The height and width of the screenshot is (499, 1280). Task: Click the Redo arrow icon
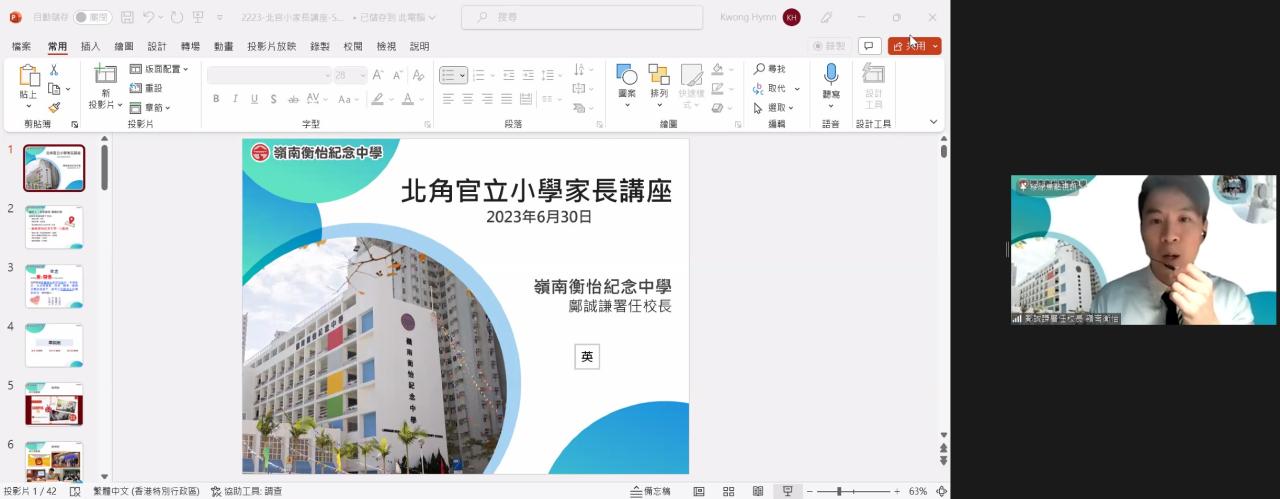coord(176,17)
